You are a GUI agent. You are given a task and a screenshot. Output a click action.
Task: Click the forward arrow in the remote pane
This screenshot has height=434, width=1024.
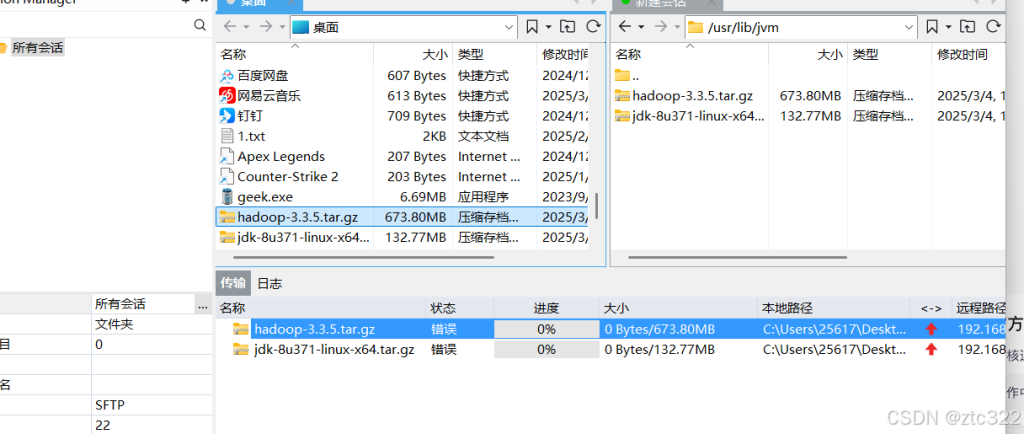[660, 27]
